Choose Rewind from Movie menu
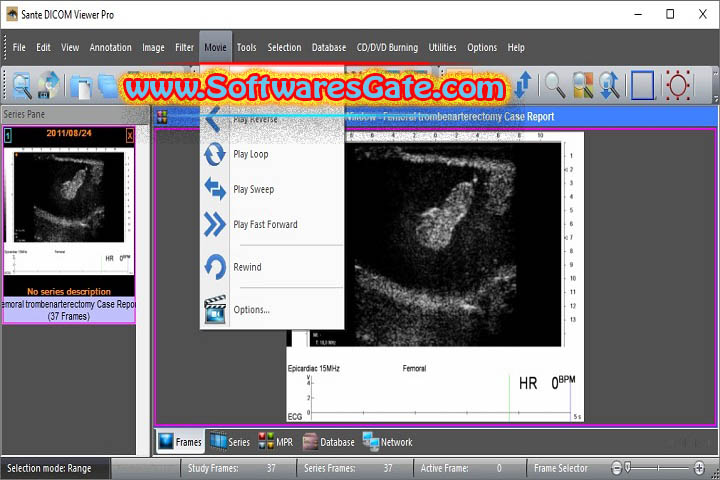This screenshot has width=720, height=480. pos(273,267)
